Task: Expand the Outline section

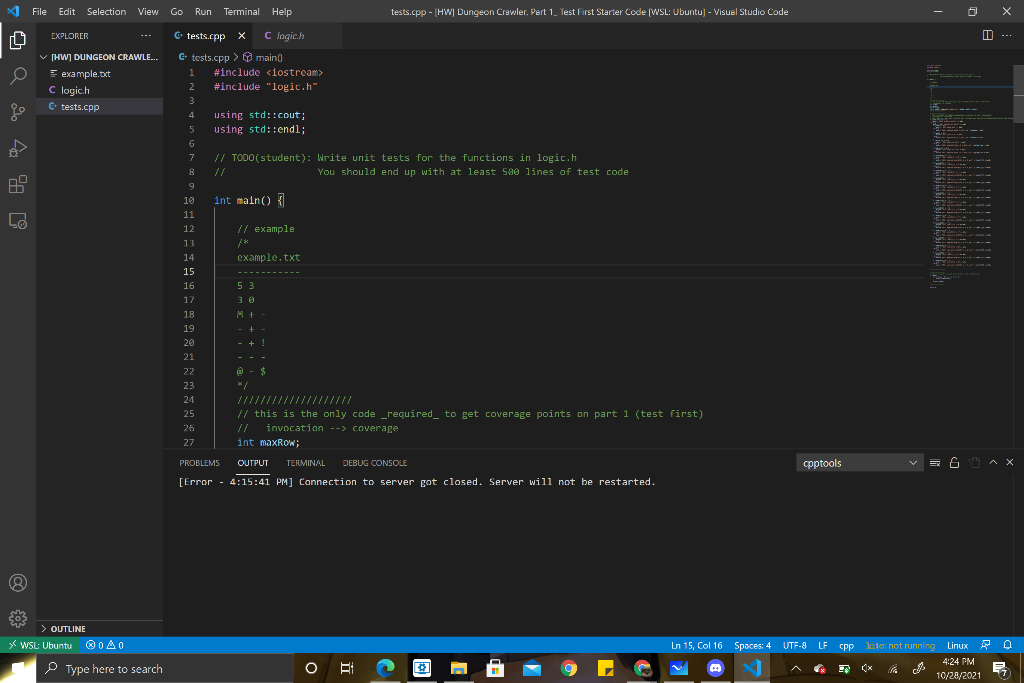Action: pos(67,629)
